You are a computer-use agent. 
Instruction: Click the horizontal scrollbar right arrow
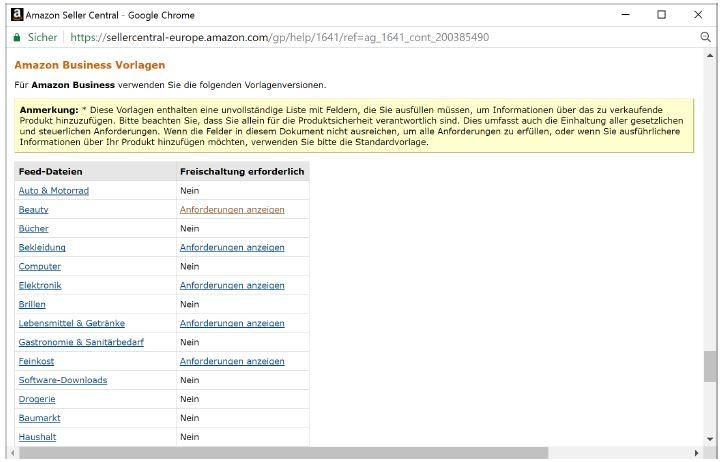point(696,453)
